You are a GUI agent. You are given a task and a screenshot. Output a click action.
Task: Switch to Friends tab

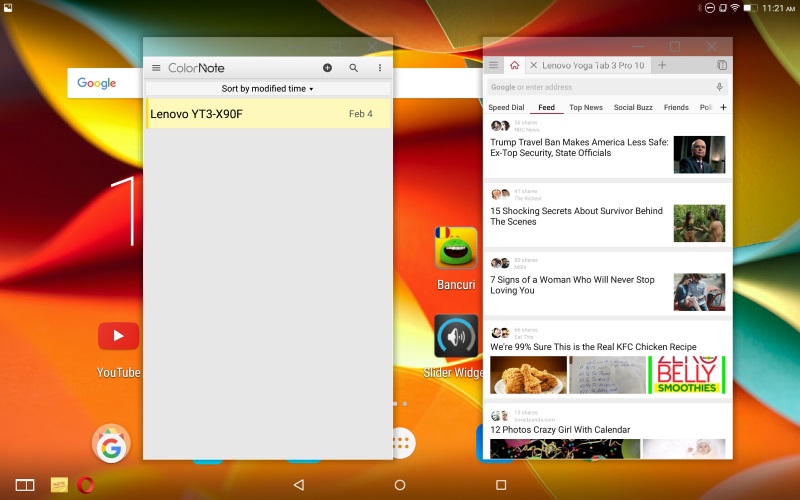(676, 107)
